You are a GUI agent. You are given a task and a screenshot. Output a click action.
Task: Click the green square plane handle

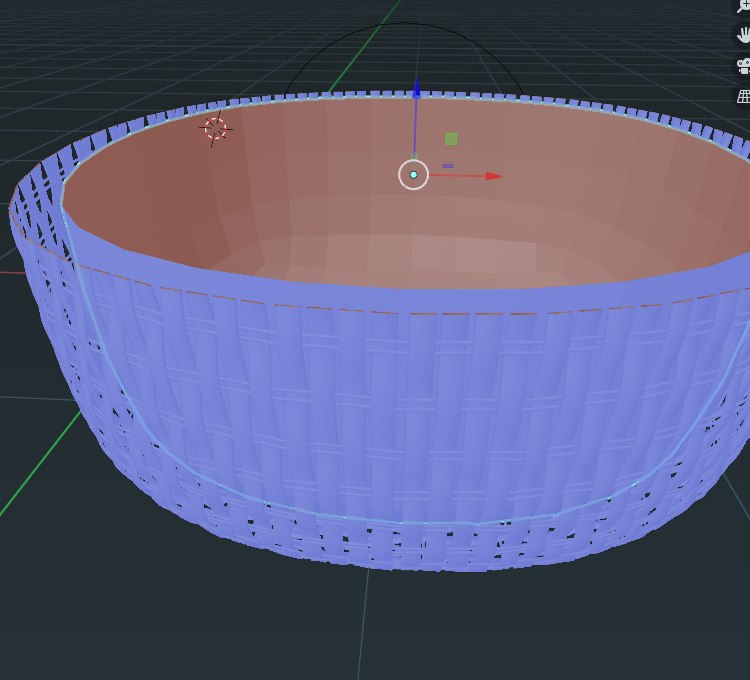pyautogui.click(x=451, y=139)
